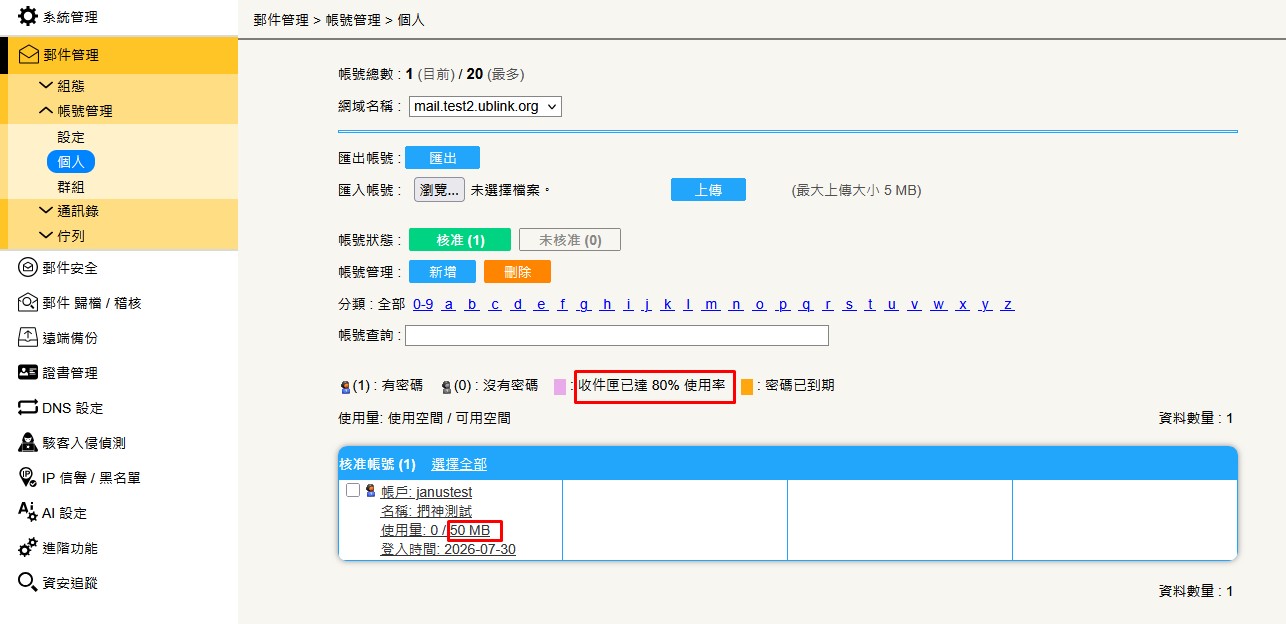Image resolution: width=1286 pixels, height=624 pixels.
Task: Click the pink 80% usage swatch
Action: tap(560, 387)
